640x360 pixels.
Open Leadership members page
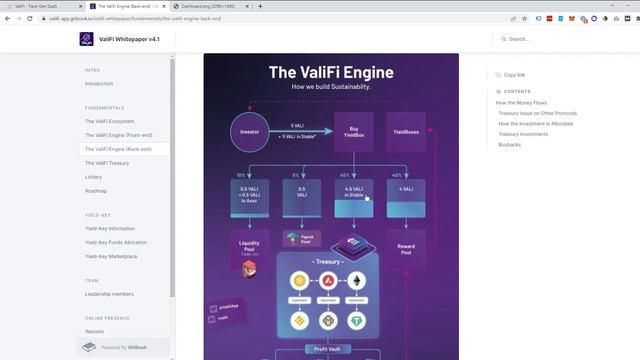[x=109, y=294]
